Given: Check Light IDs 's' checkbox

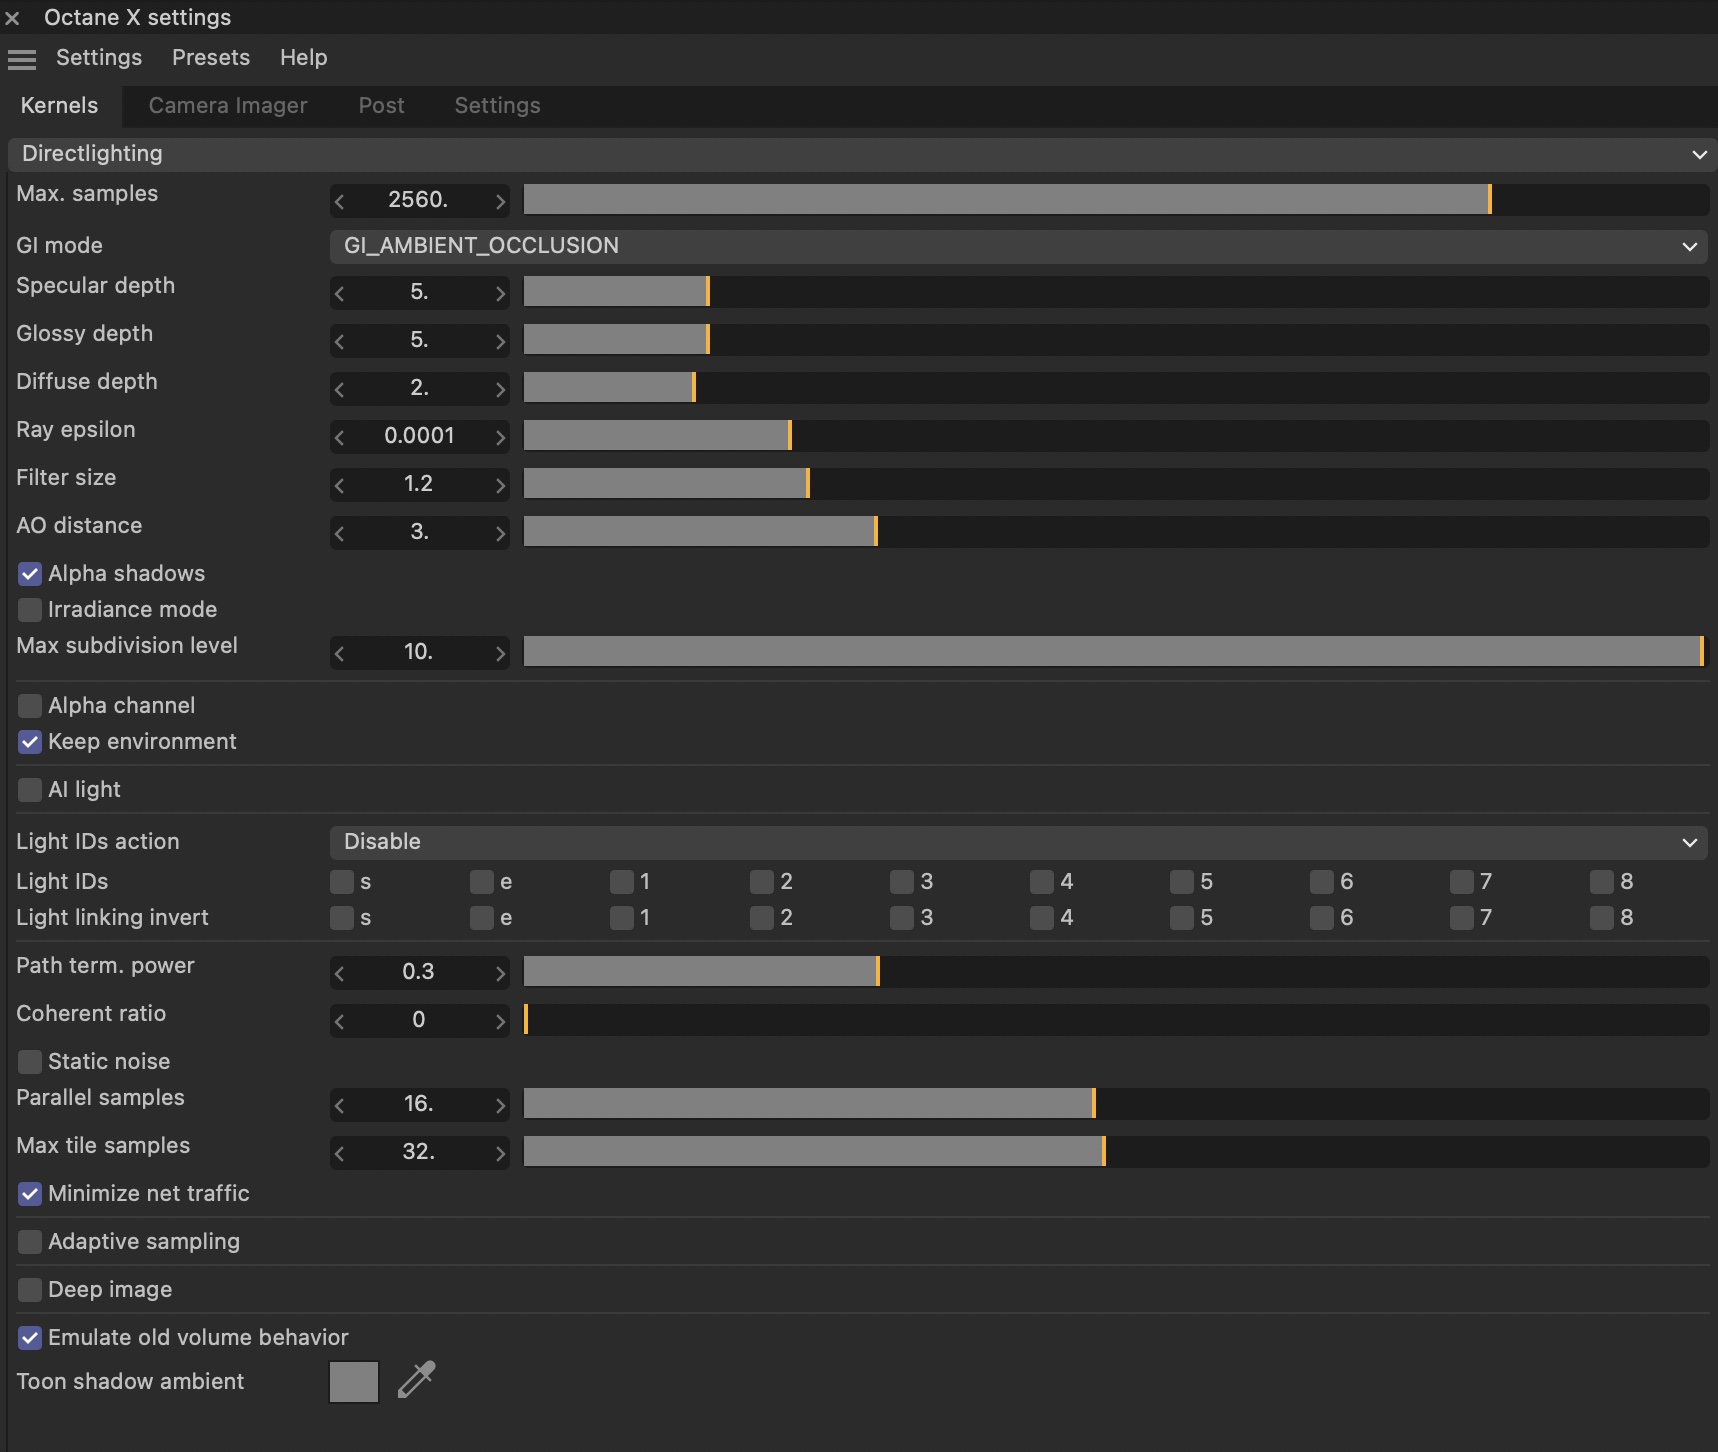Looking at the screenshot, I should 342,881.
